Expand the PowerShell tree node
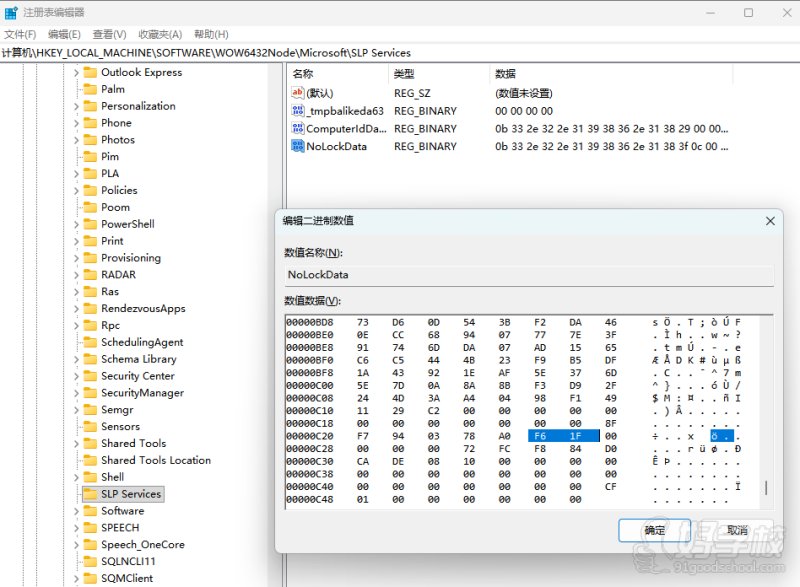 [x=76, y=224]
